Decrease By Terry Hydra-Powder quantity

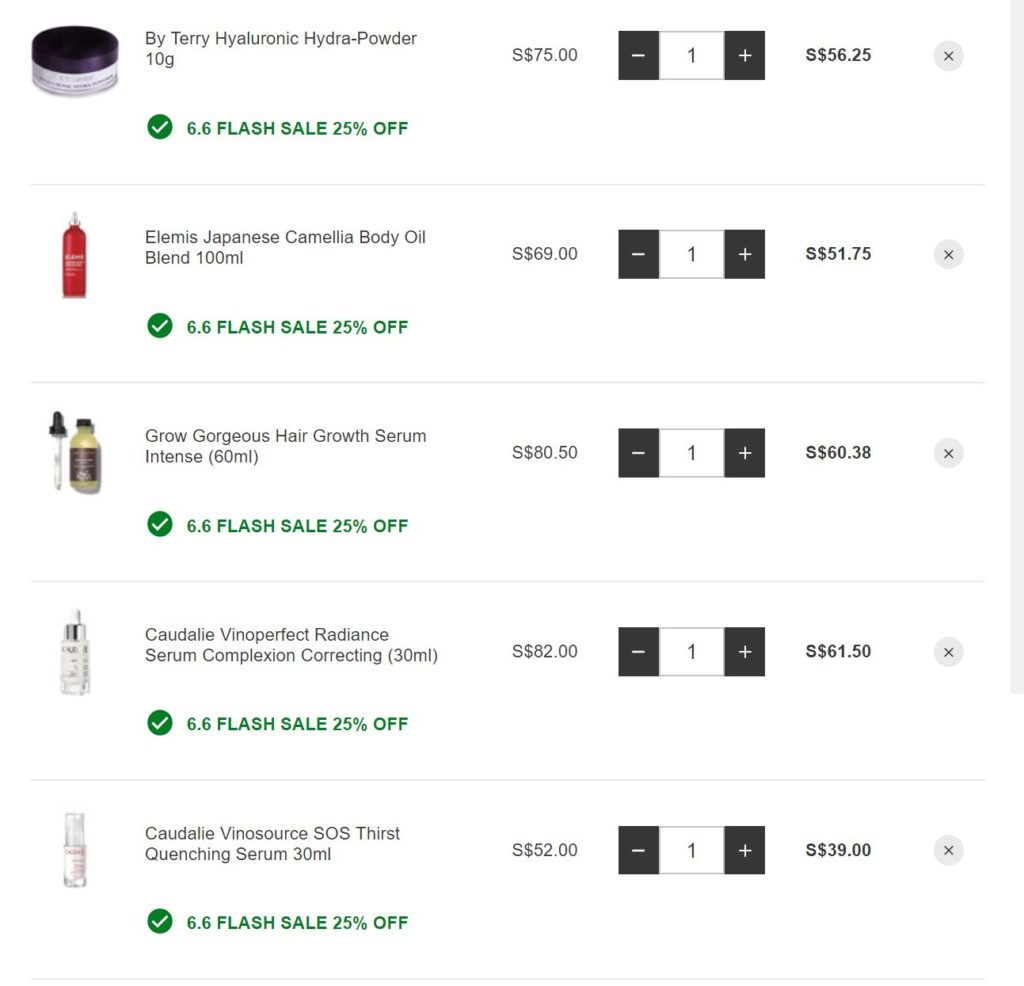638,56
